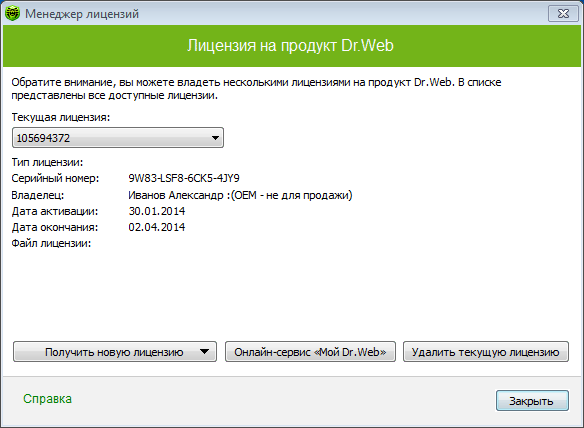Click the "Получить новую лицензию" button

[x=114, y=352]
